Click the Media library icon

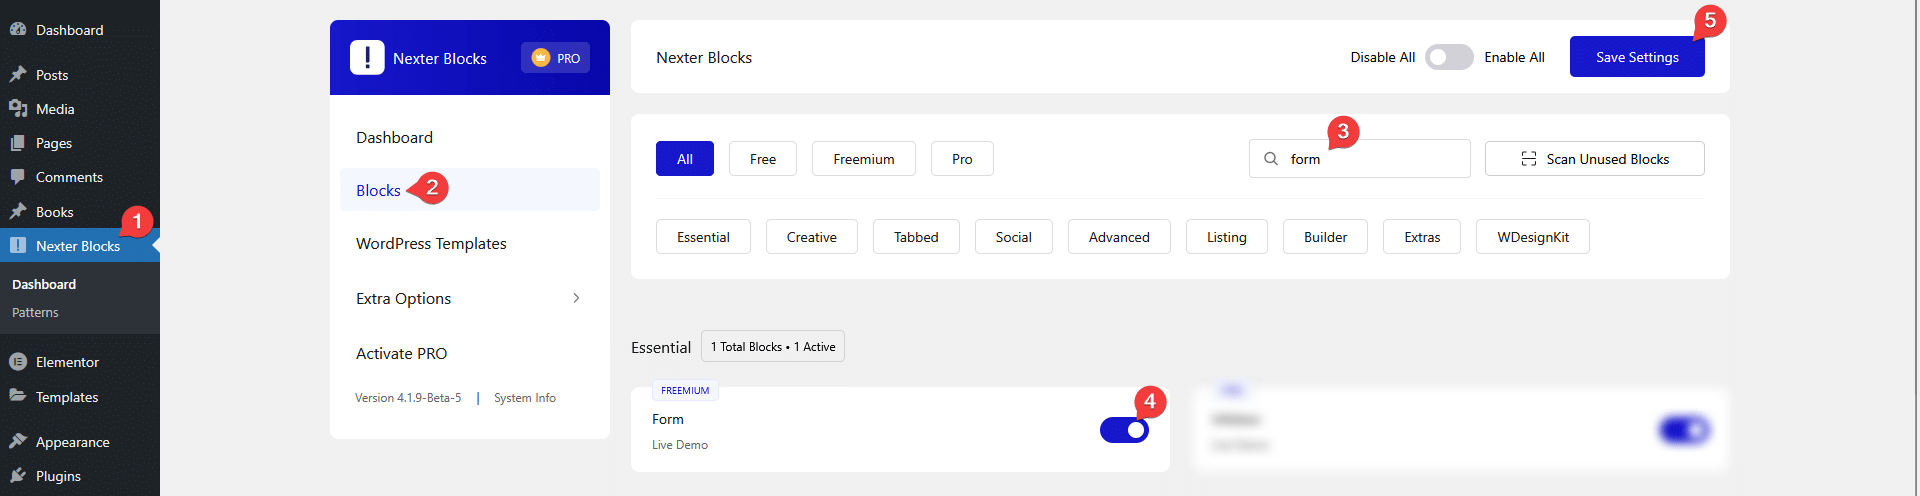pyautogui.click(x=18, y=109)
